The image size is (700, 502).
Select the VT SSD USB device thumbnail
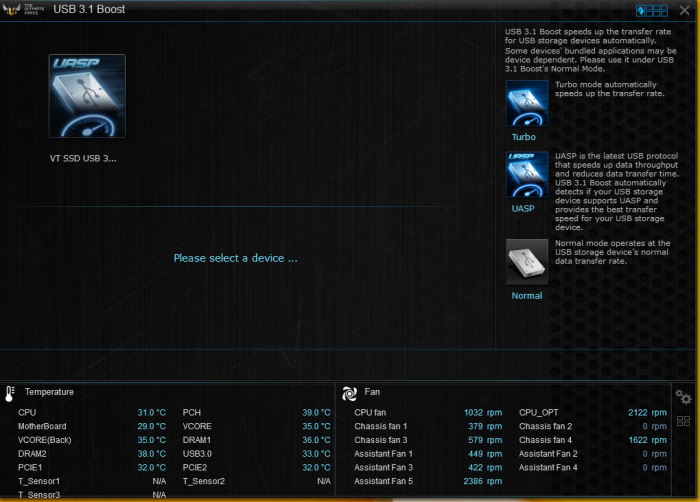coord(87,96)
